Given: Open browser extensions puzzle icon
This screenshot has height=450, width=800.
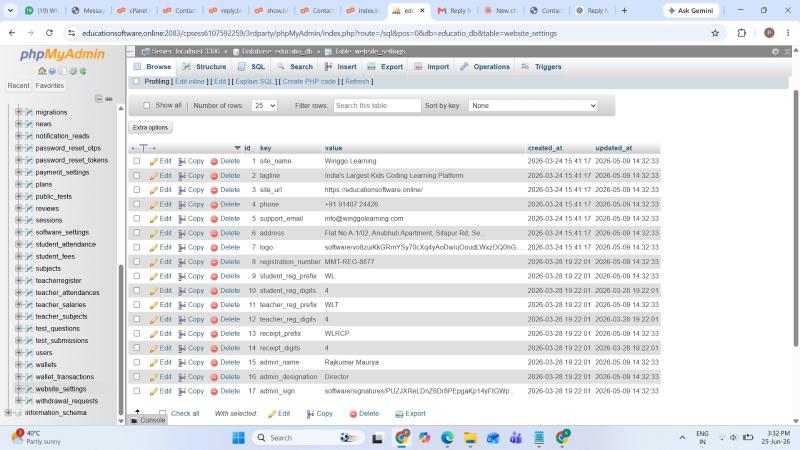Looking at the screenshot, I should pyautogui.click(x=741, y=33).
